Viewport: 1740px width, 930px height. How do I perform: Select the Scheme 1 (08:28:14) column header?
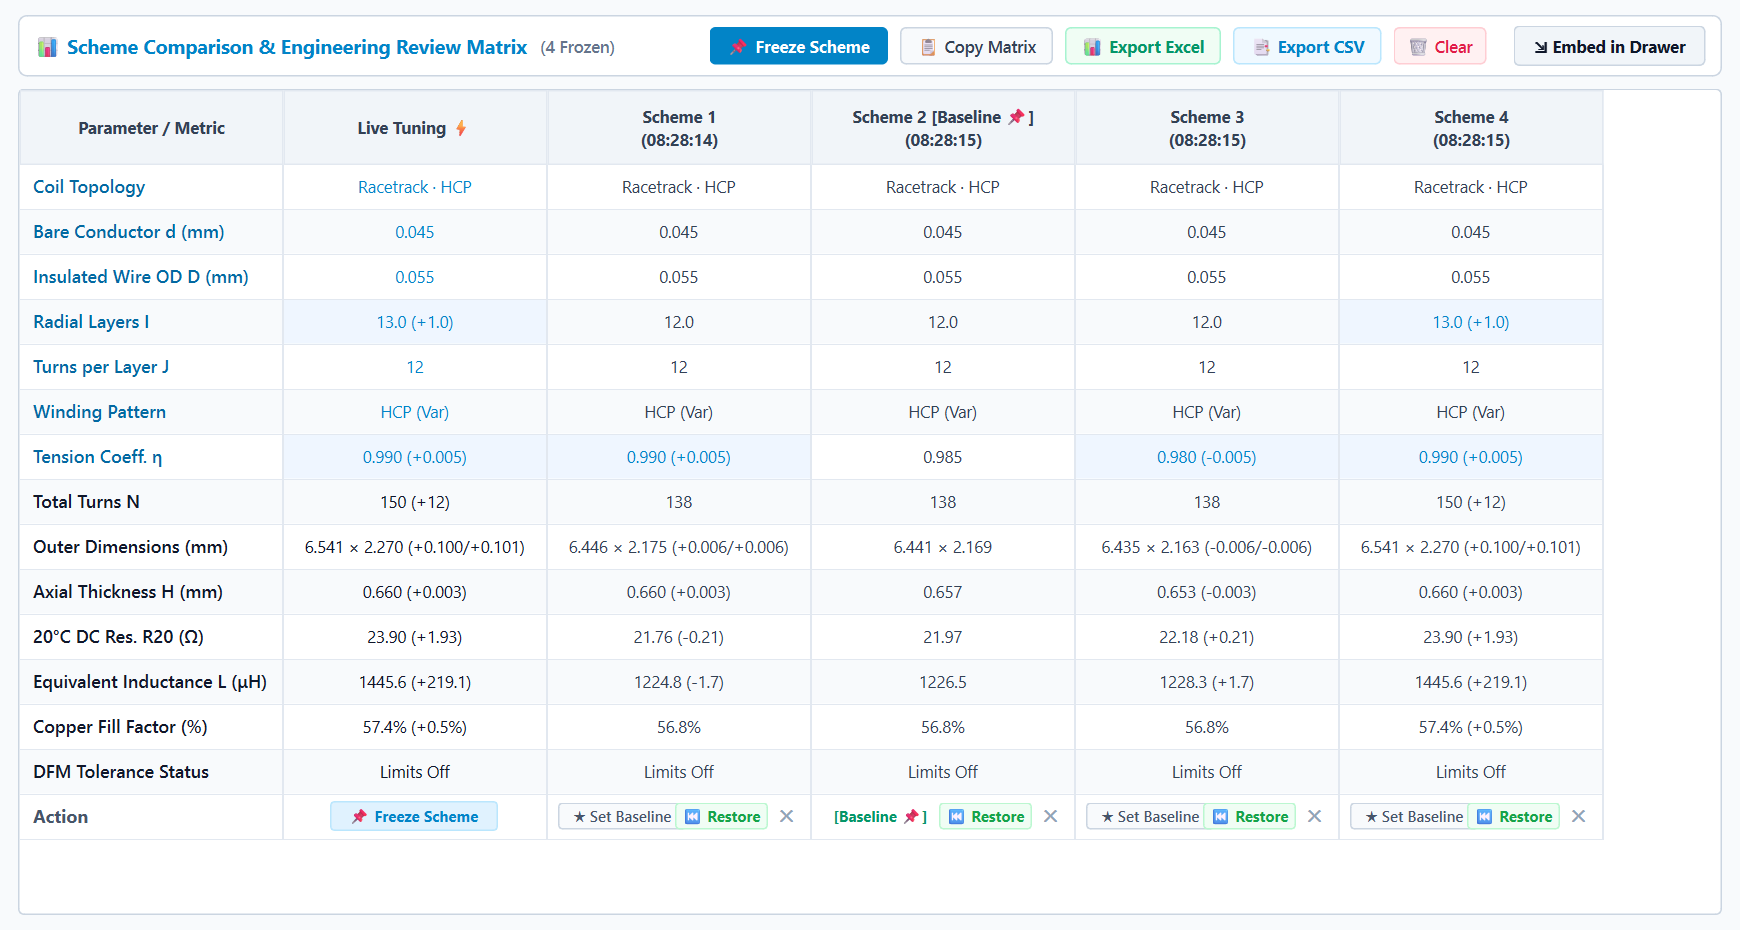(x=679, y=128)
